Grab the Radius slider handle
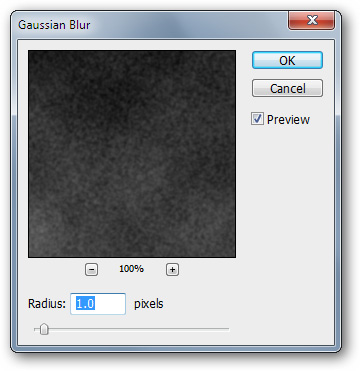 coord(44,330)
